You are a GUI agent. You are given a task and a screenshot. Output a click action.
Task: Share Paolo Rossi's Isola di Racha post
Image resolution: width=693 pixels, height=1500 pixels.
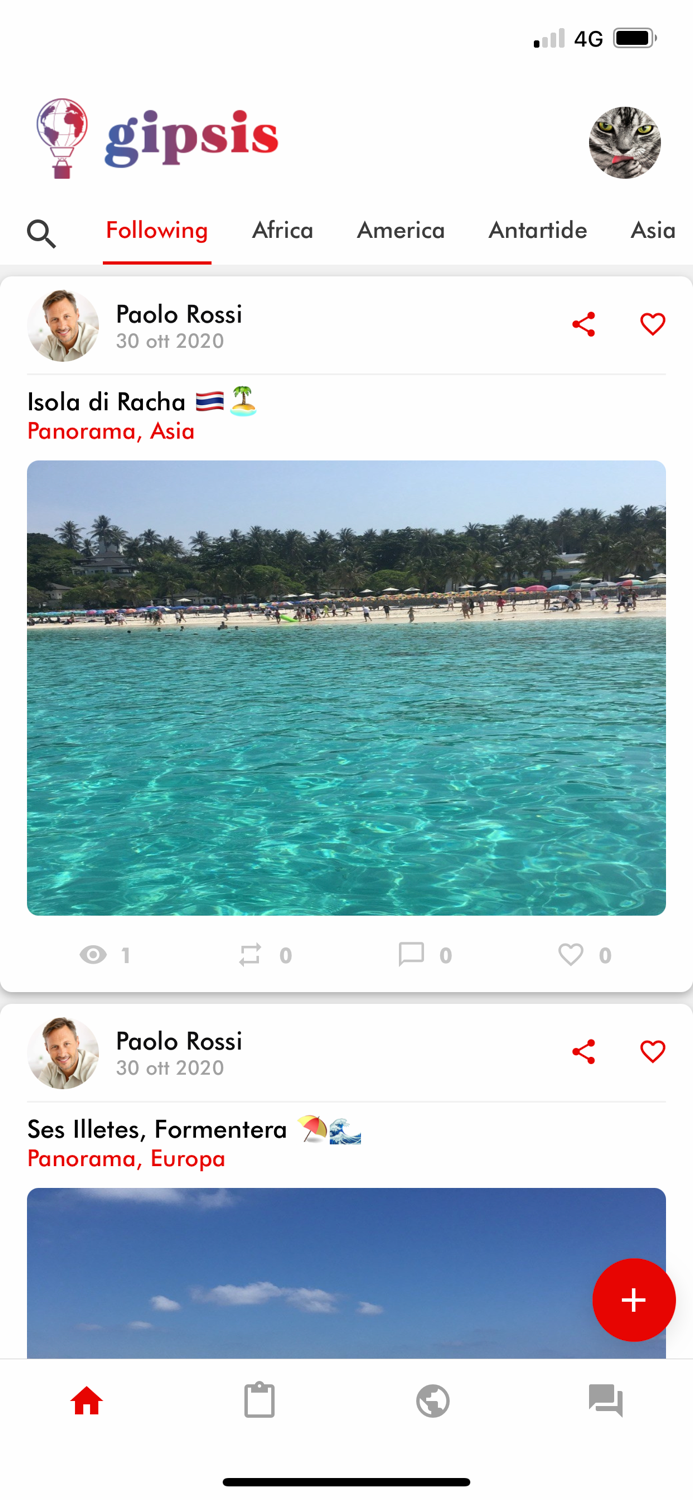pyautogui.click(x=583, y=324)
